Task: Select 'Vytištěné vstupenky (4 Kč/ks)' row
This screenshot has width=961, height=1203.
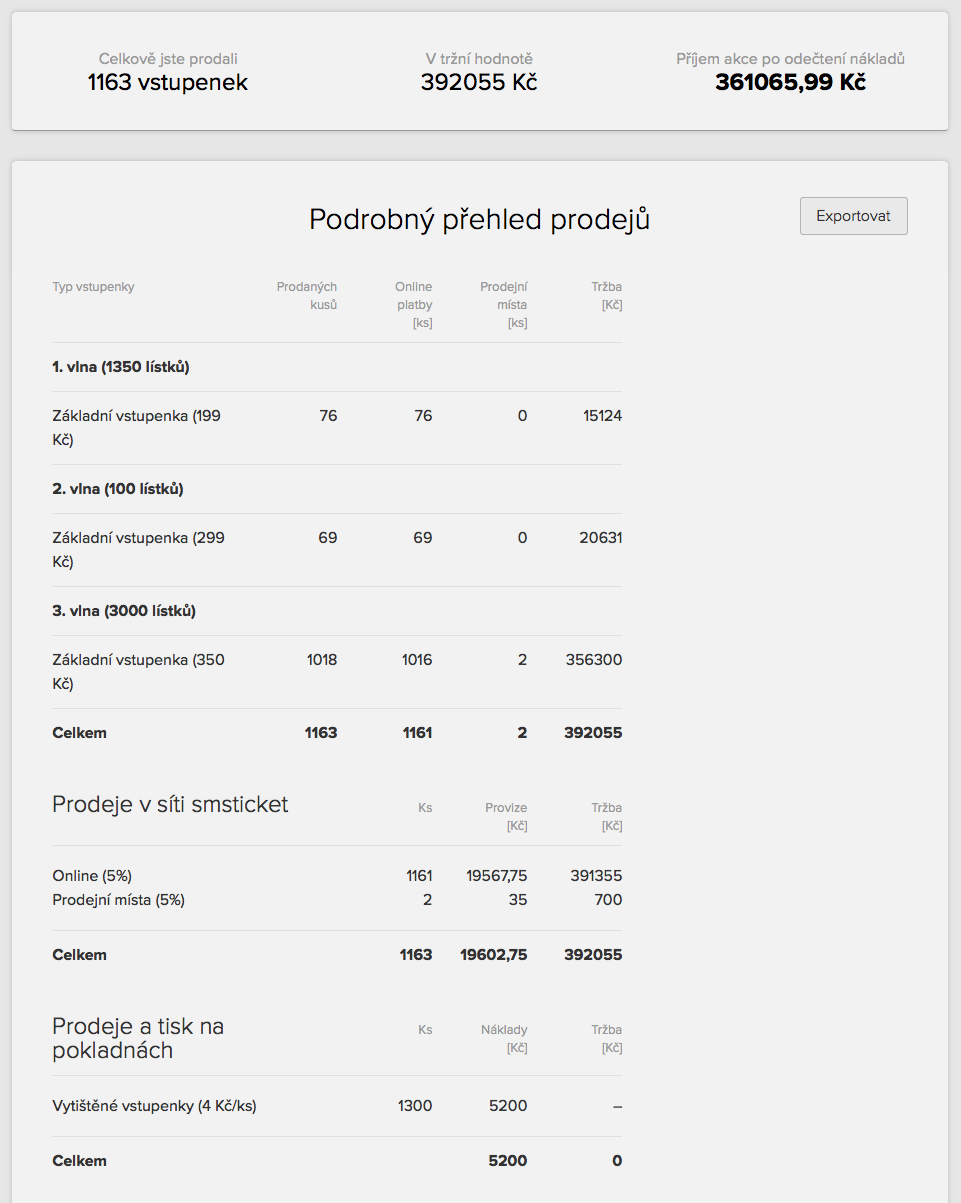Action: (154, 1106)
